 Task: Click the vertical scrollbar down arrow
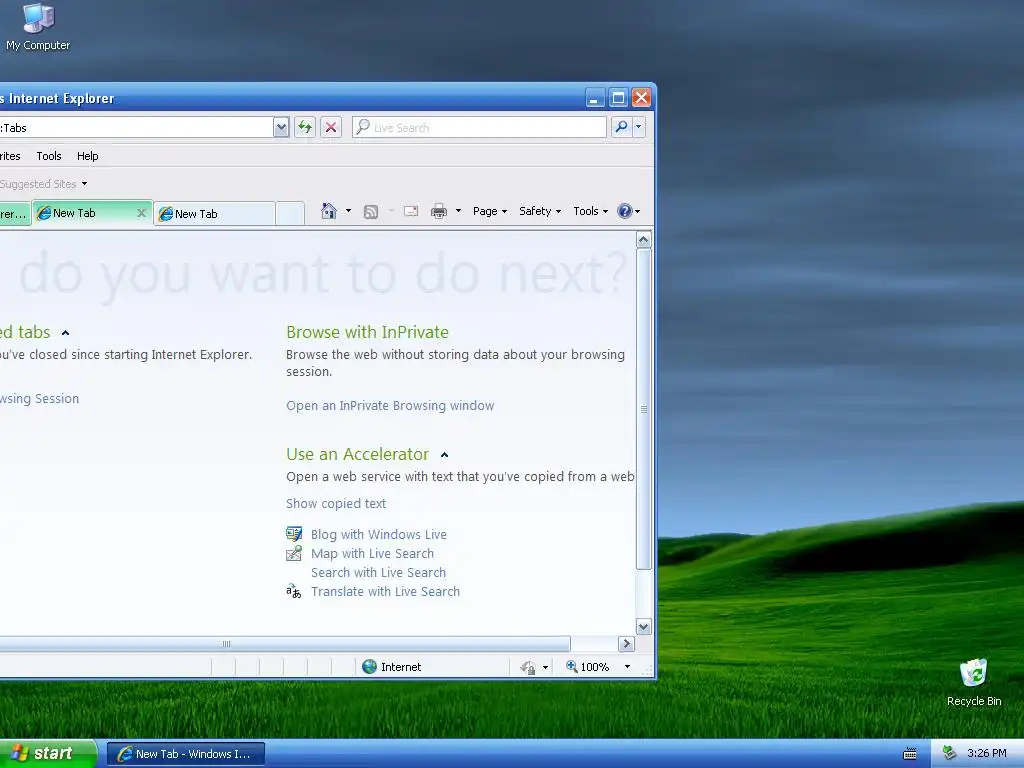(643, 627)
